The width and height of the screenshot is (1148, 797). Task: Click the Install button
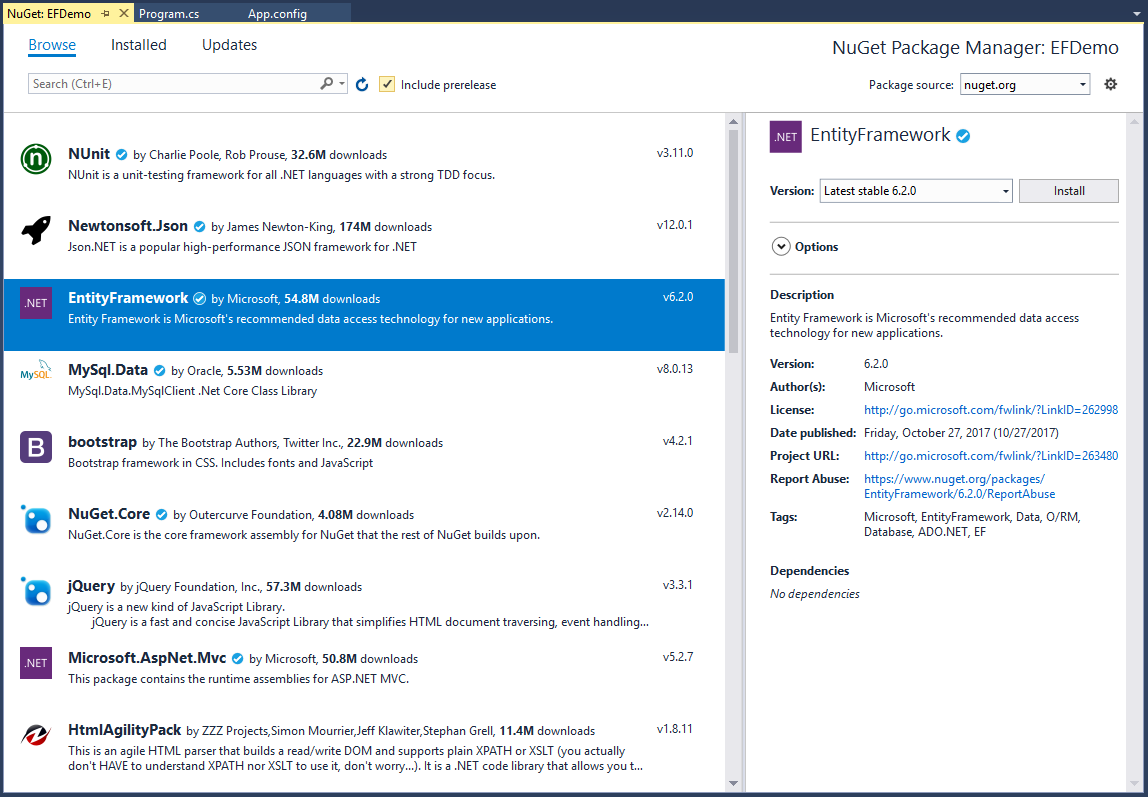coord(1069,191)
